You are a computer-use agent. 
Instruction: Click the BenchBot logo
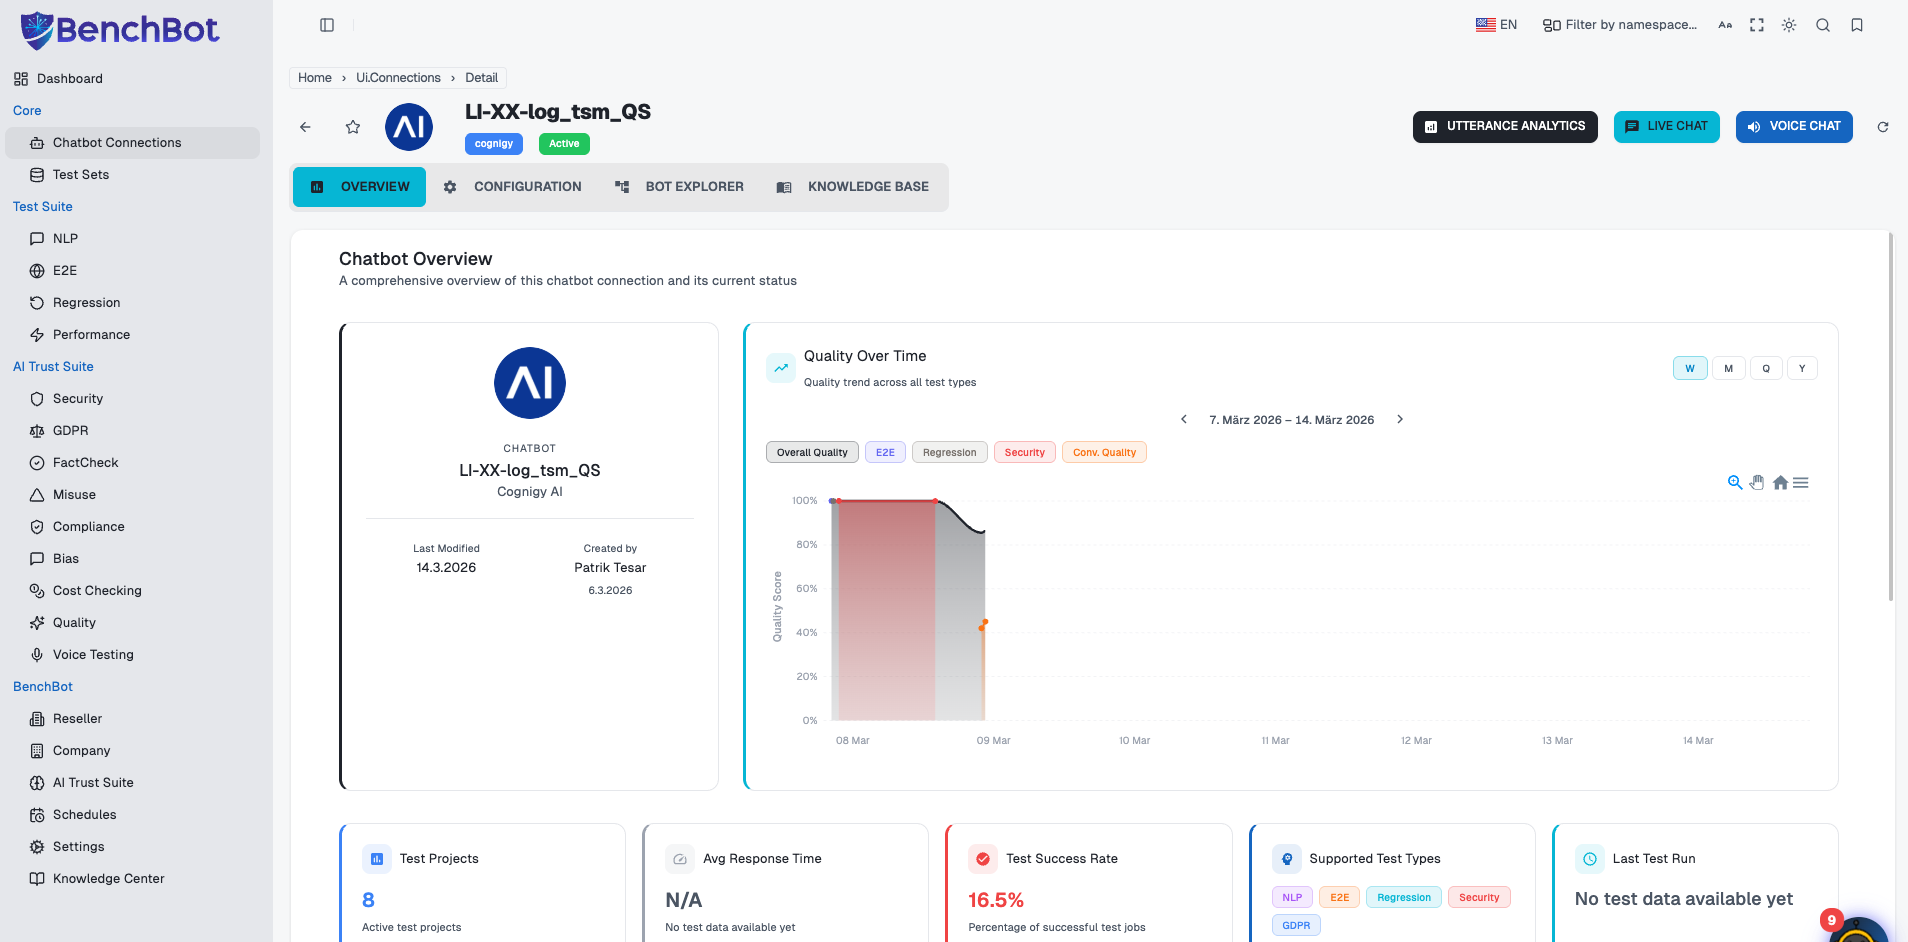119,30
